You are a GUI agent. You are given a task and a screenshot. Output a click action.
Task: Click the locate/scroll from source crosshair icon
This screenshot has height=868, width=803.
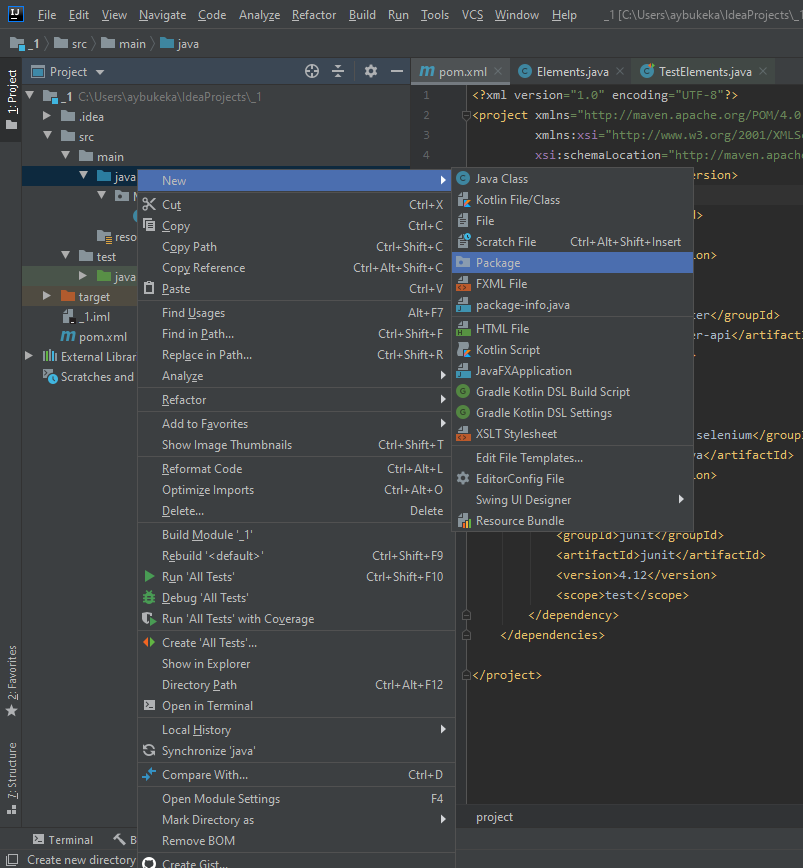312,71
